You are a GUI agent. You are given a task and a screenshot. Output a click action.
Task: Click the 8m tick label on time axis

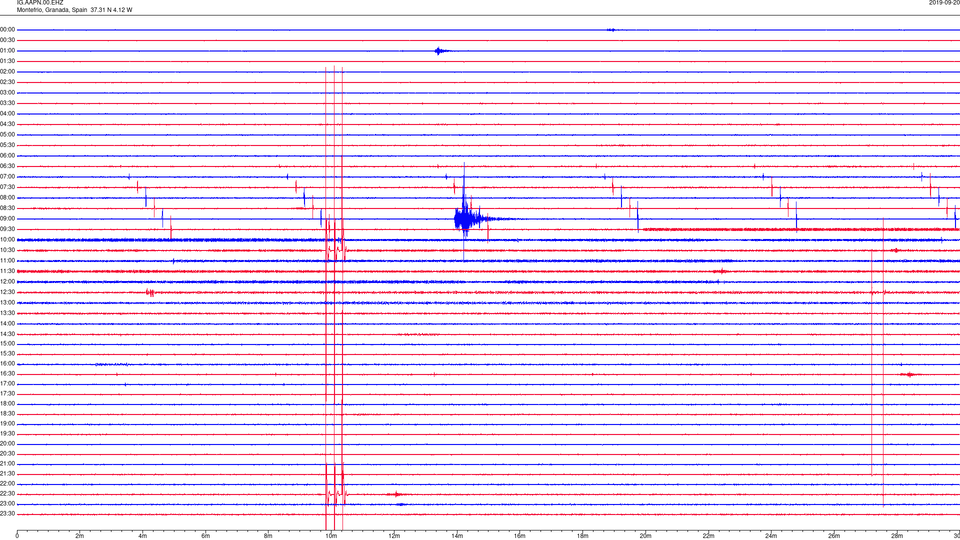268,536
